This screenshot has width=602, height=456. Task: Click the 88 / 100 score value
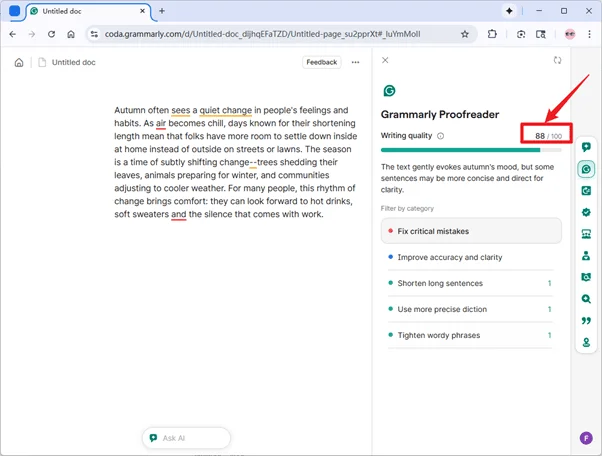coord(548,136)
